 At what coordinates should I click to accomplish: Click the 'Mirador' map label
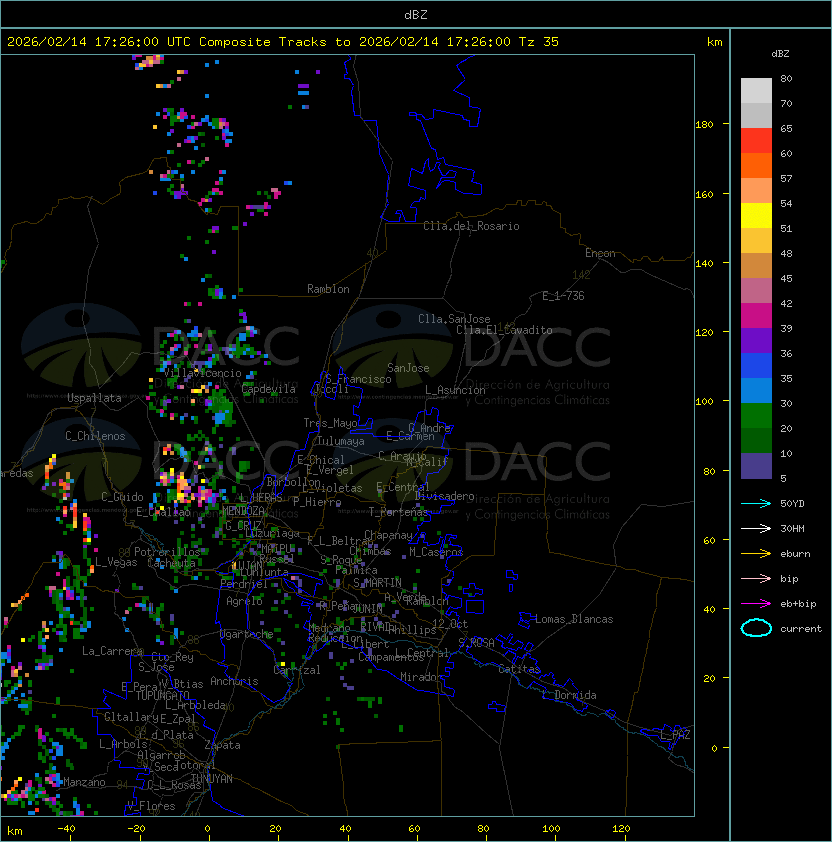pos(421,677)
